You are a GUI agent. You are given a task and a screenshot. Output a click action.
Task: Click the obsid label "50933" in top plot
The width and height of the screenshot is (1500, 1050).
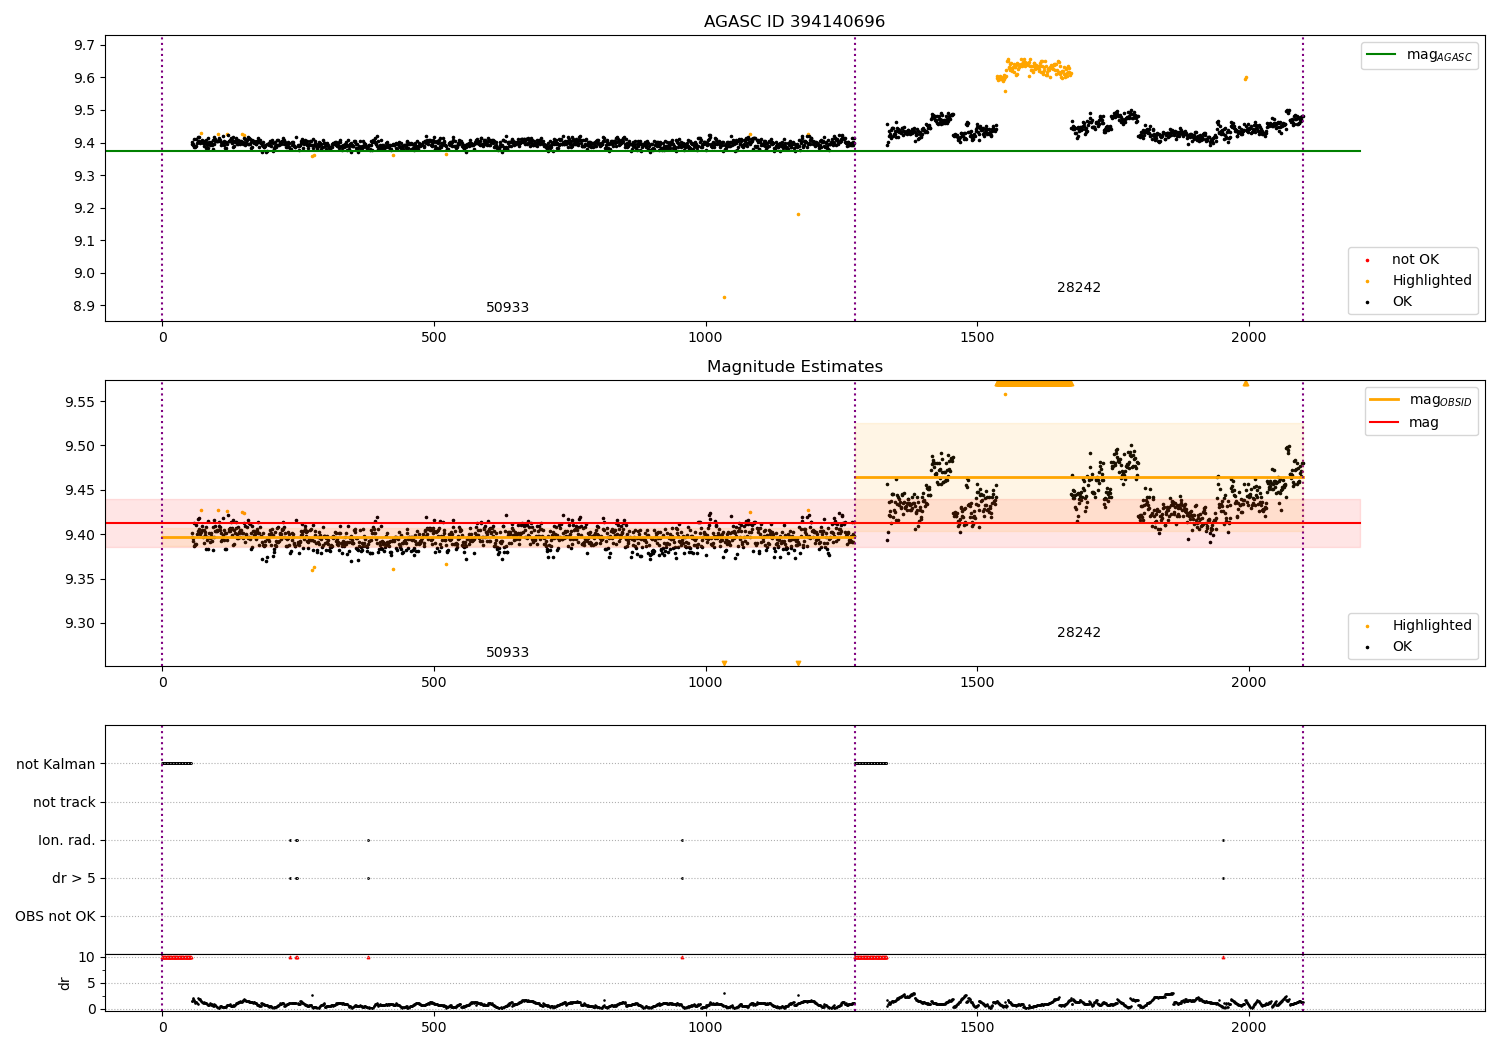tap(507, 308)
